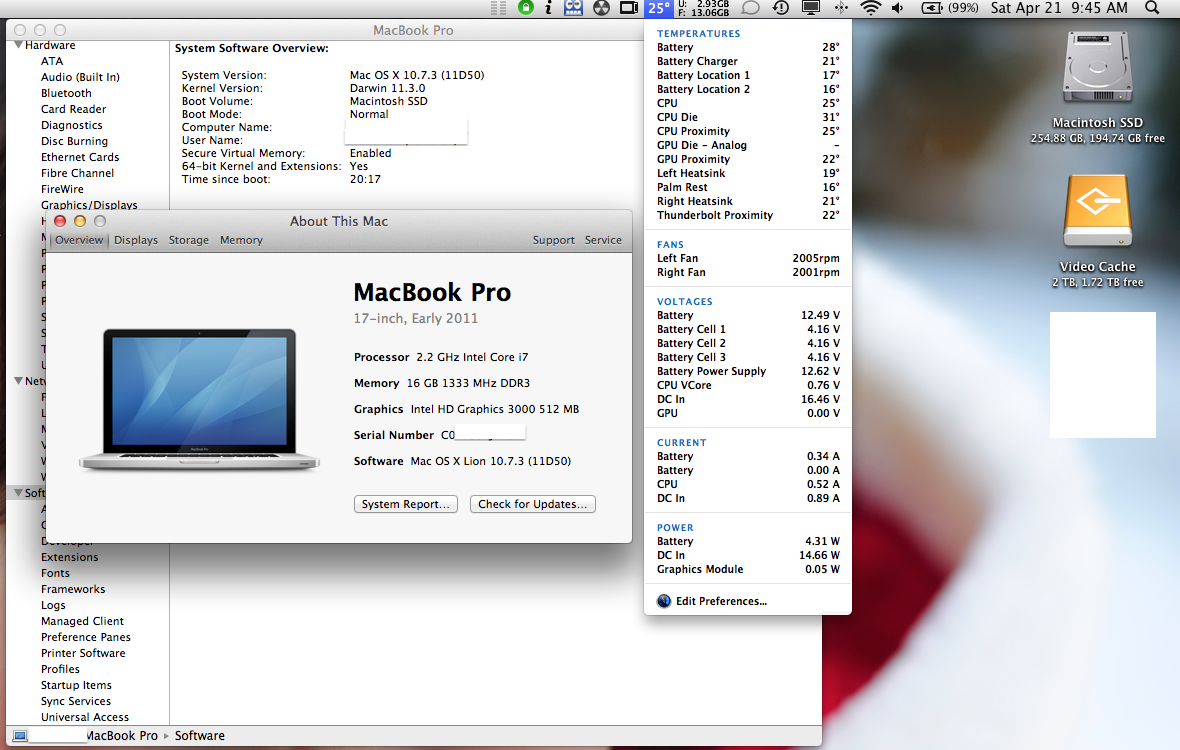This screenshot has height=750, width=1180.
Task: Open the Support tab in About This Mac
Action: (x=554, y=240)
